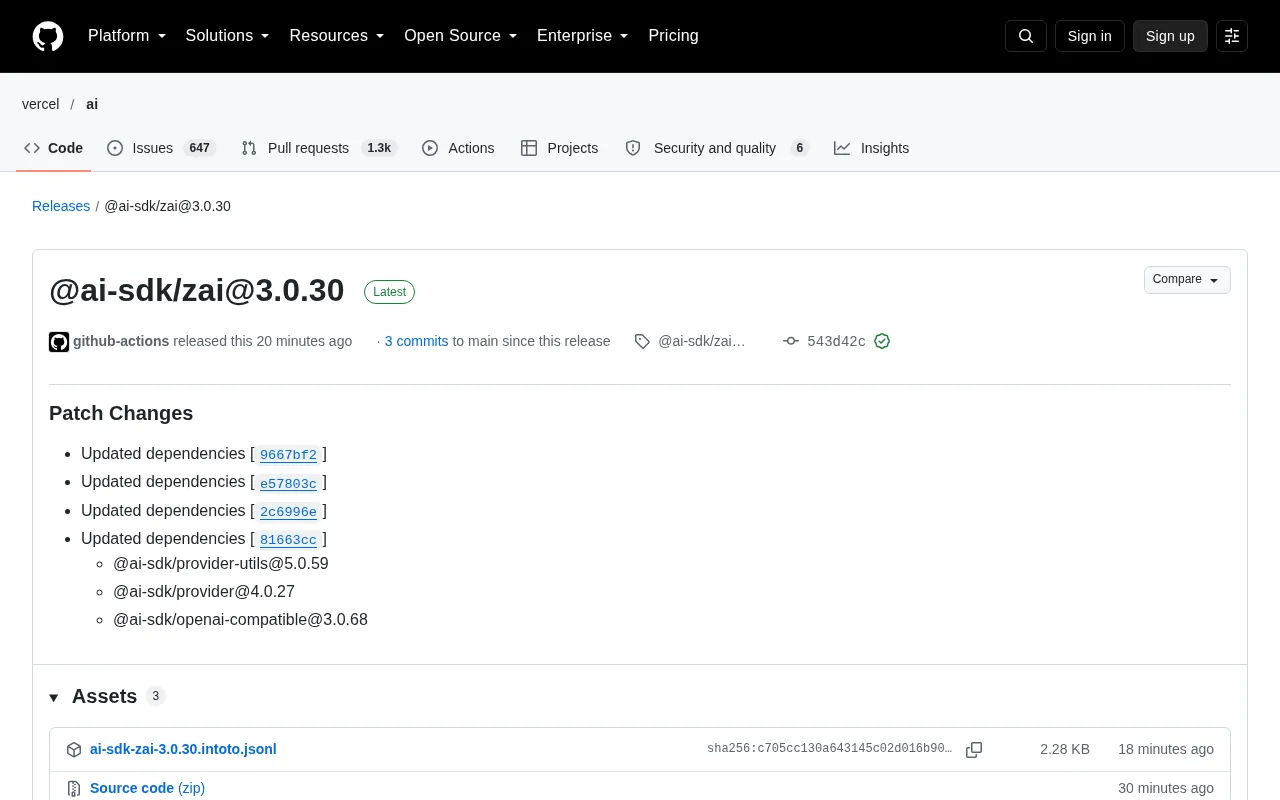Open commit hash 543d42c
The height and width of the screenshot is (800, 1280).
click(x=836, y=341)
